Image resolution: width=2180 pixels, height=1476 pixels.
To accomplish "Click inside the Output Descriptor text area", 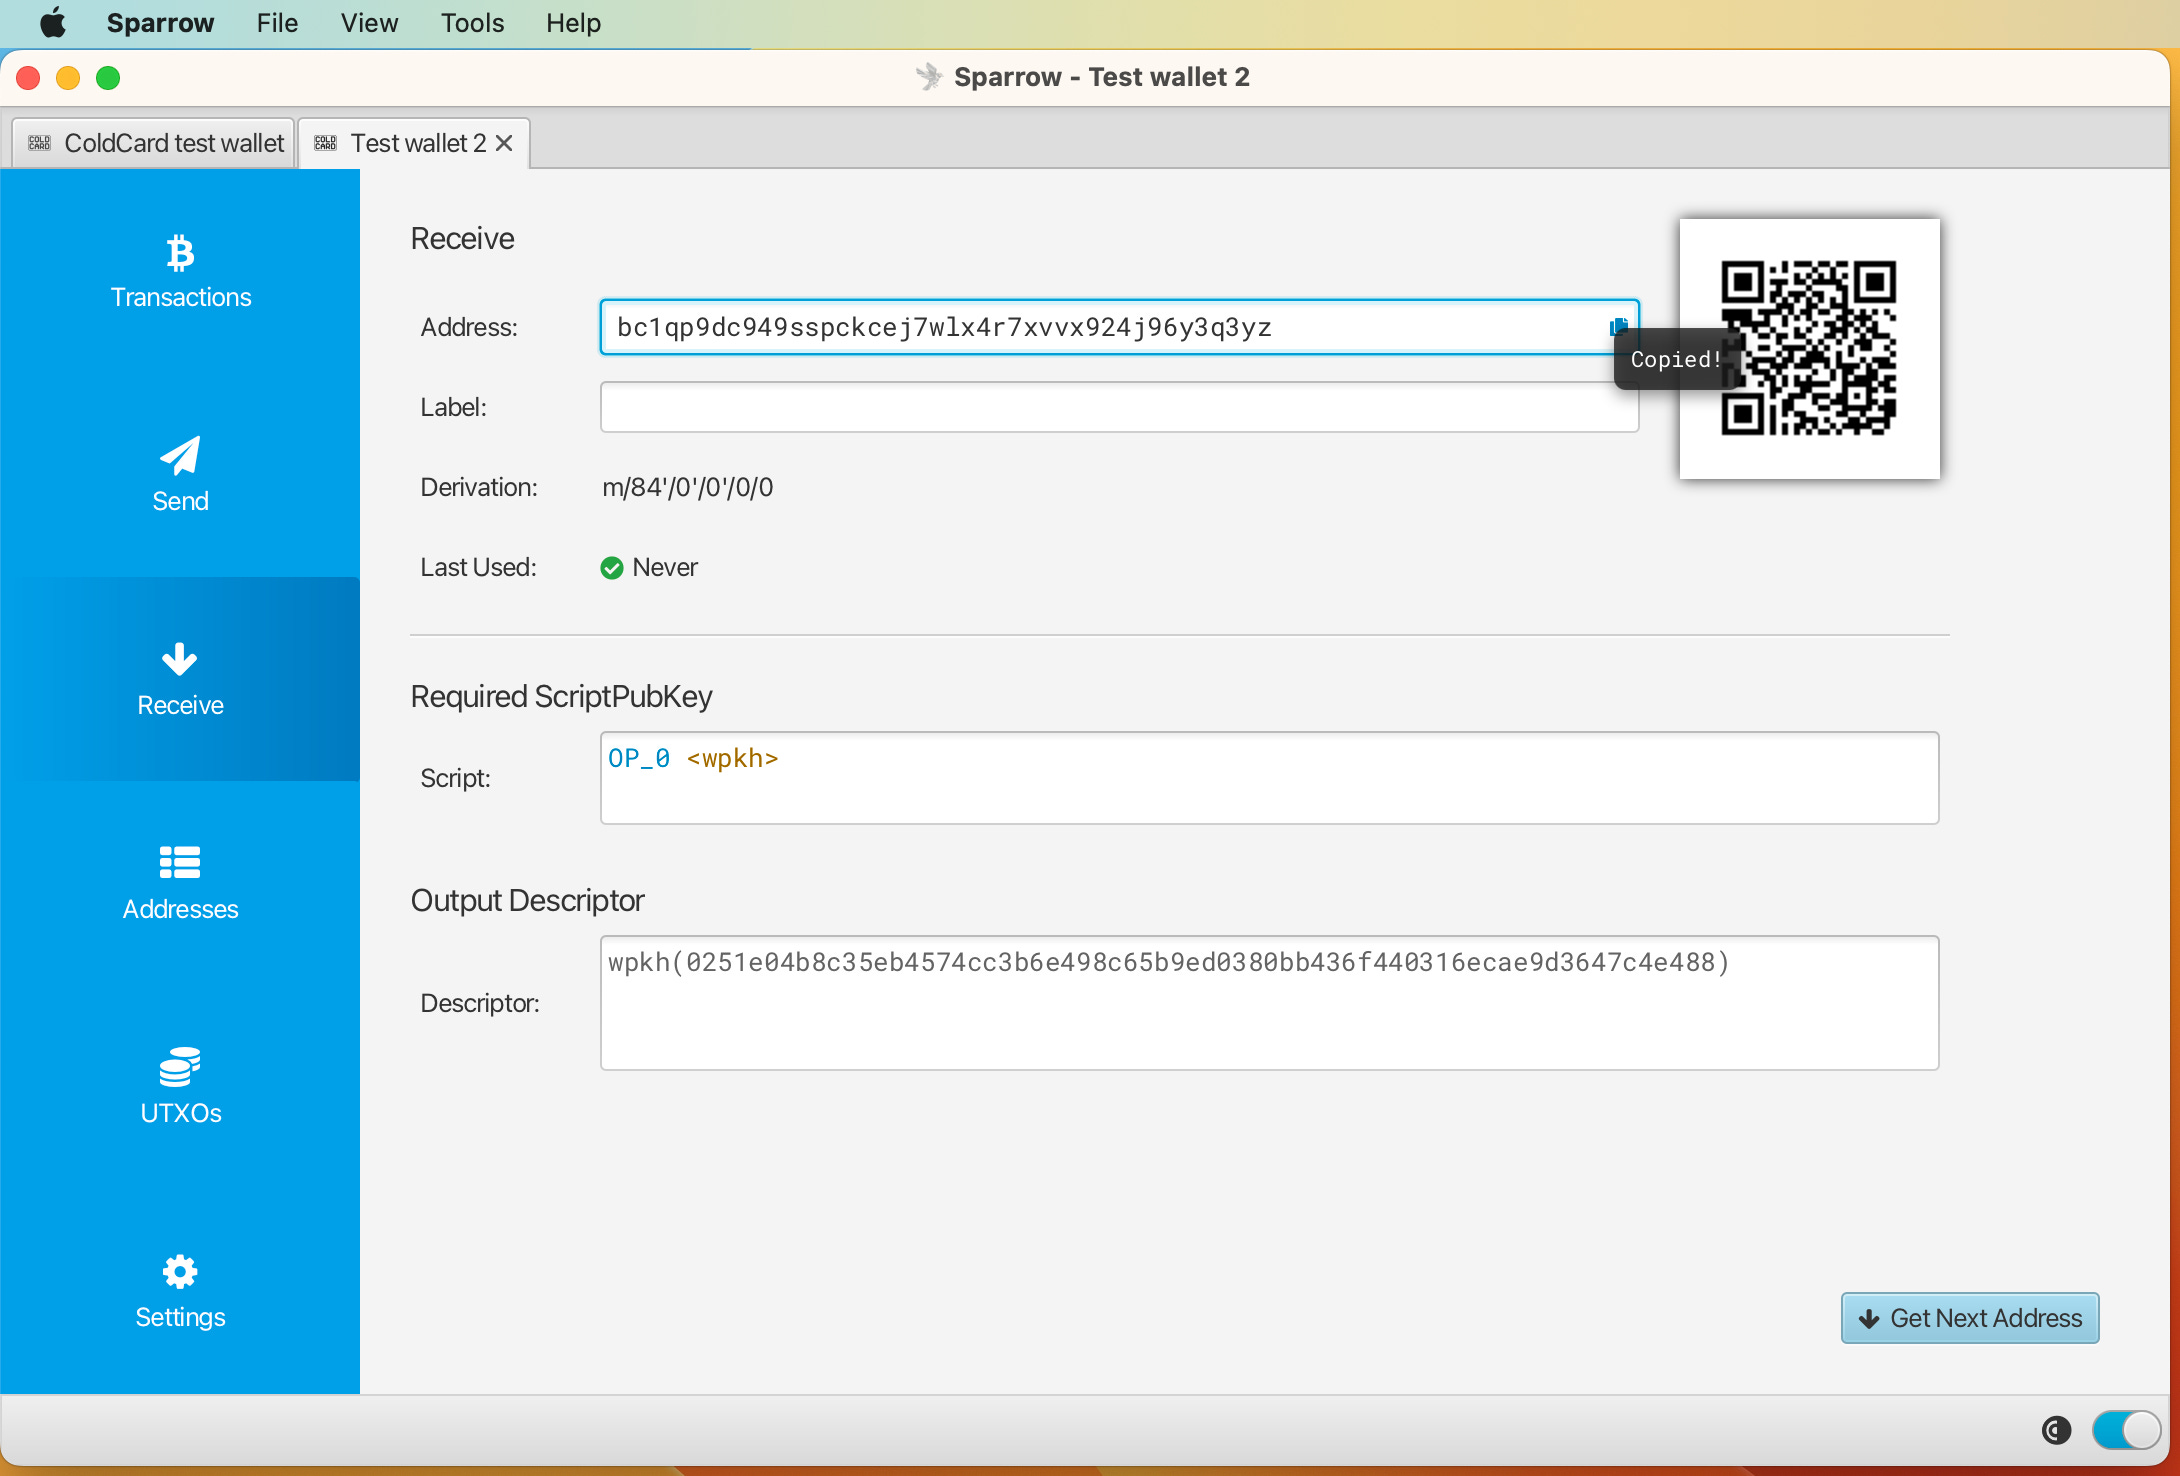I will click(1269, 1003).
